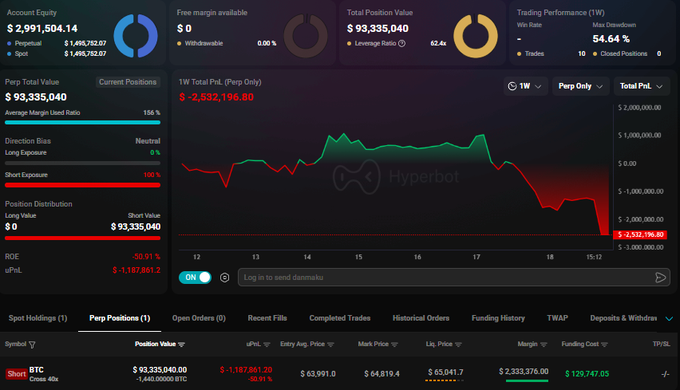Image resolution: width=680 pixels, height=390 pixels.
Task: Sort by Liq. Price column icon
Action: (x=458, y=344)
